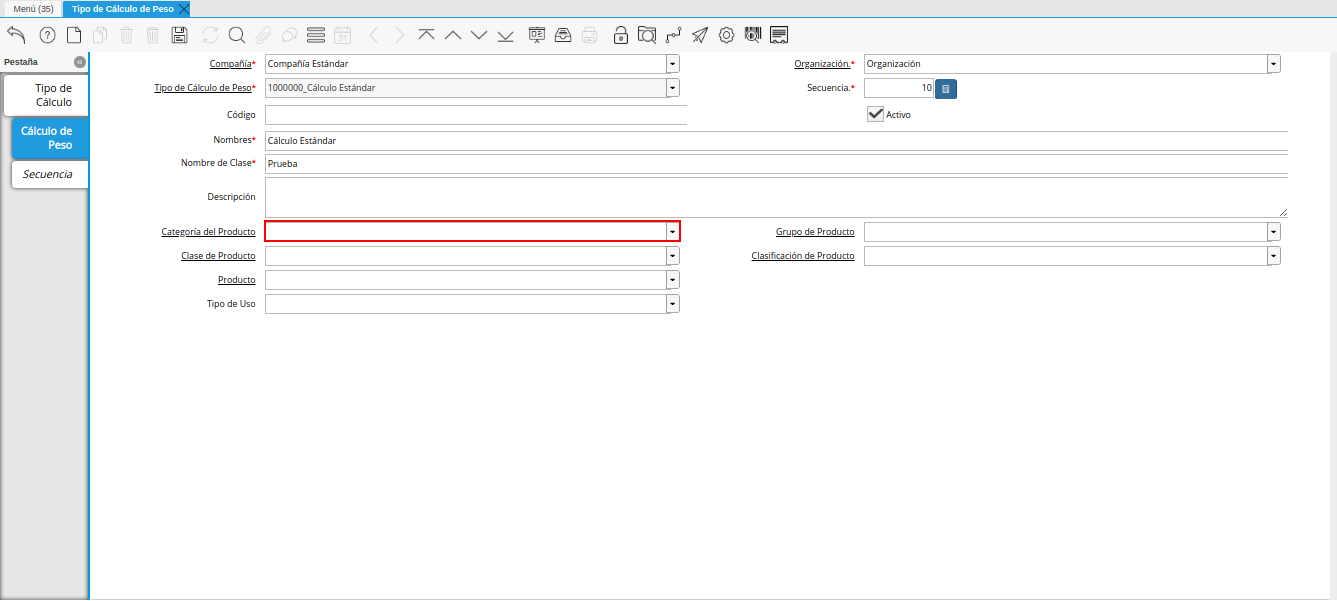
Task: Click the Clase de Producto label link
Action: 218,256
